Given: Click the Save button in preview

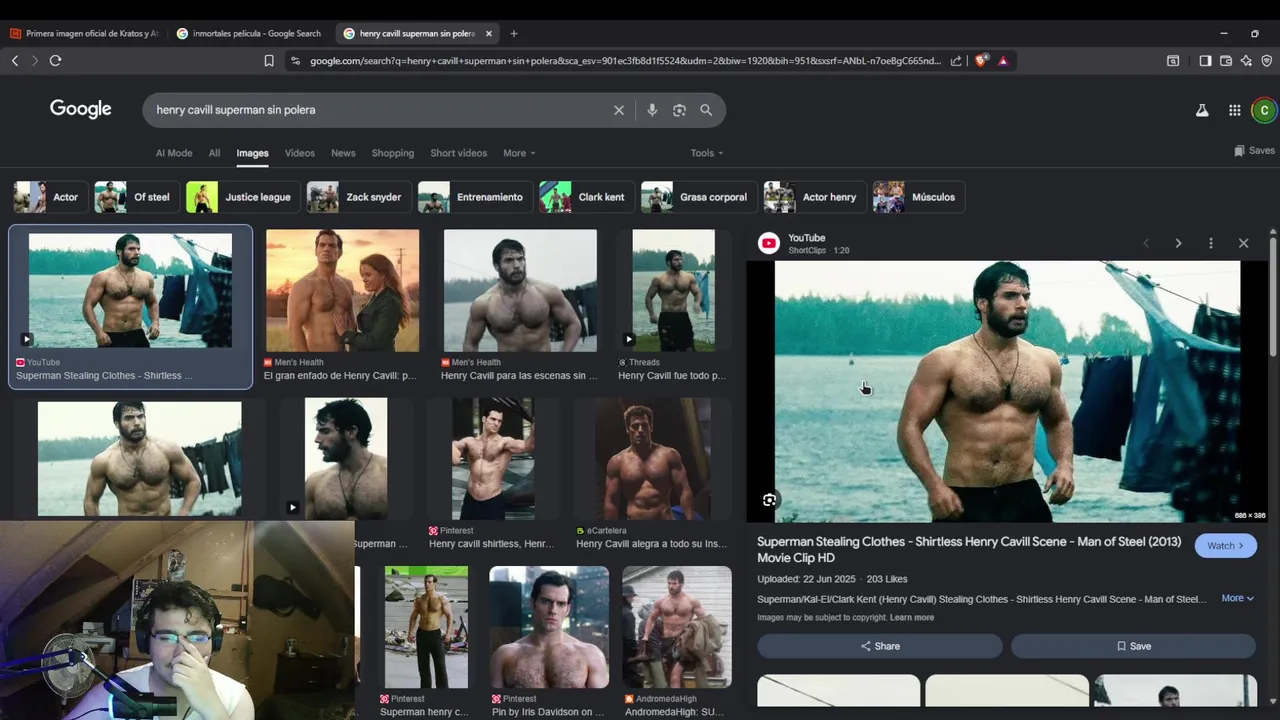Looking at the screenshot, I should coord(1134,646).
